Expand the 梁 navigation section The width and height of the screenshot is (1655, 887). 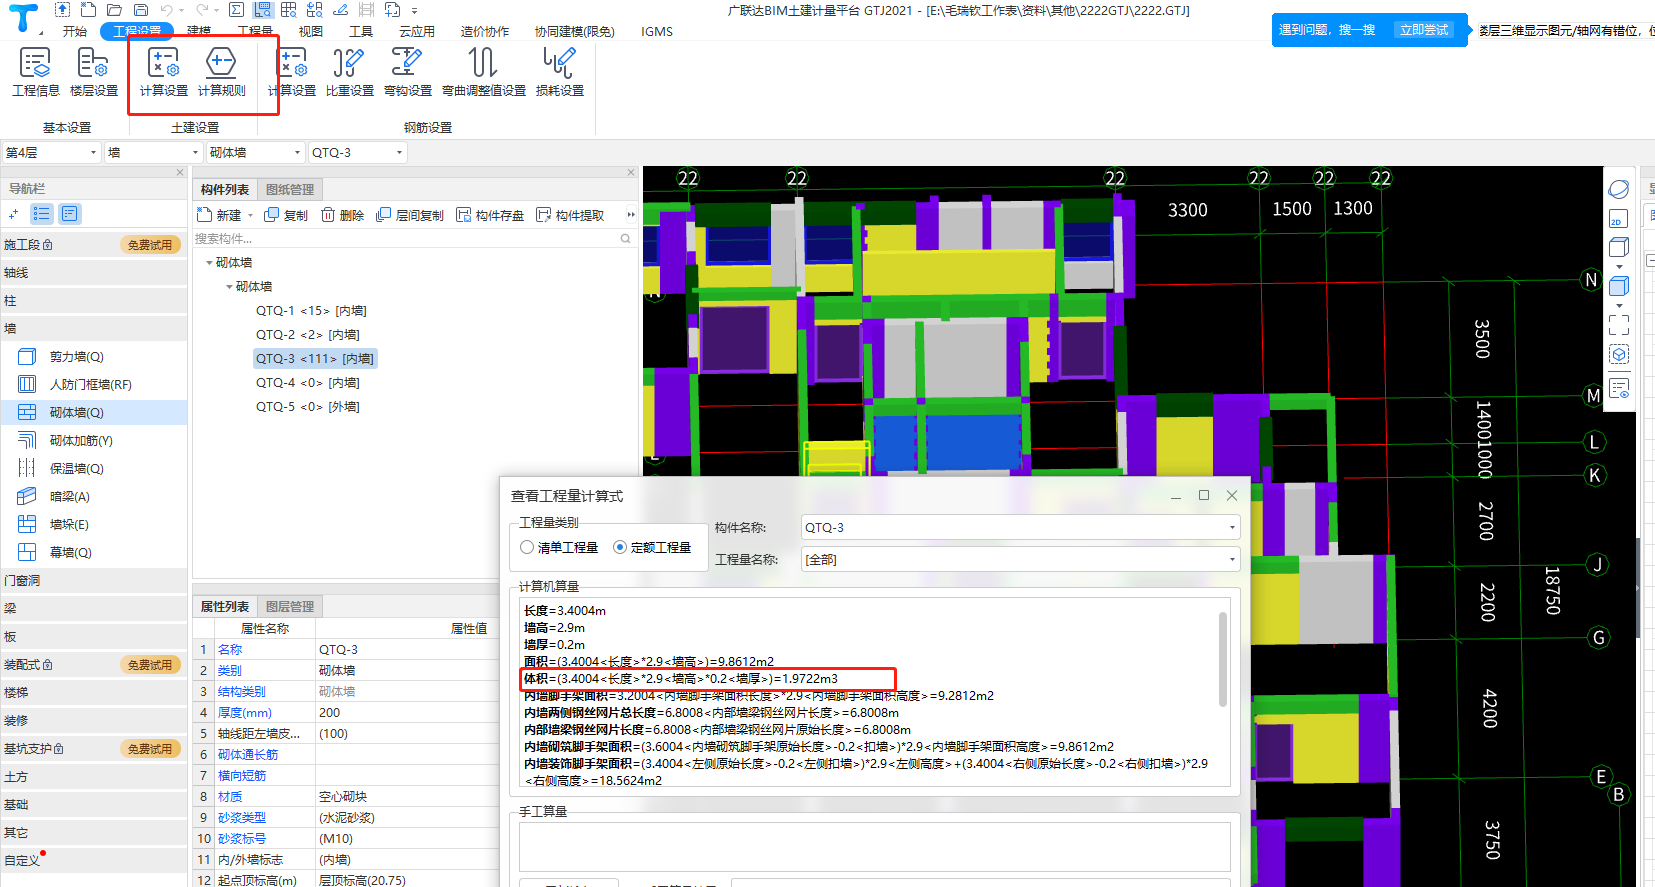pyautogui.click(x=93, y=609)
